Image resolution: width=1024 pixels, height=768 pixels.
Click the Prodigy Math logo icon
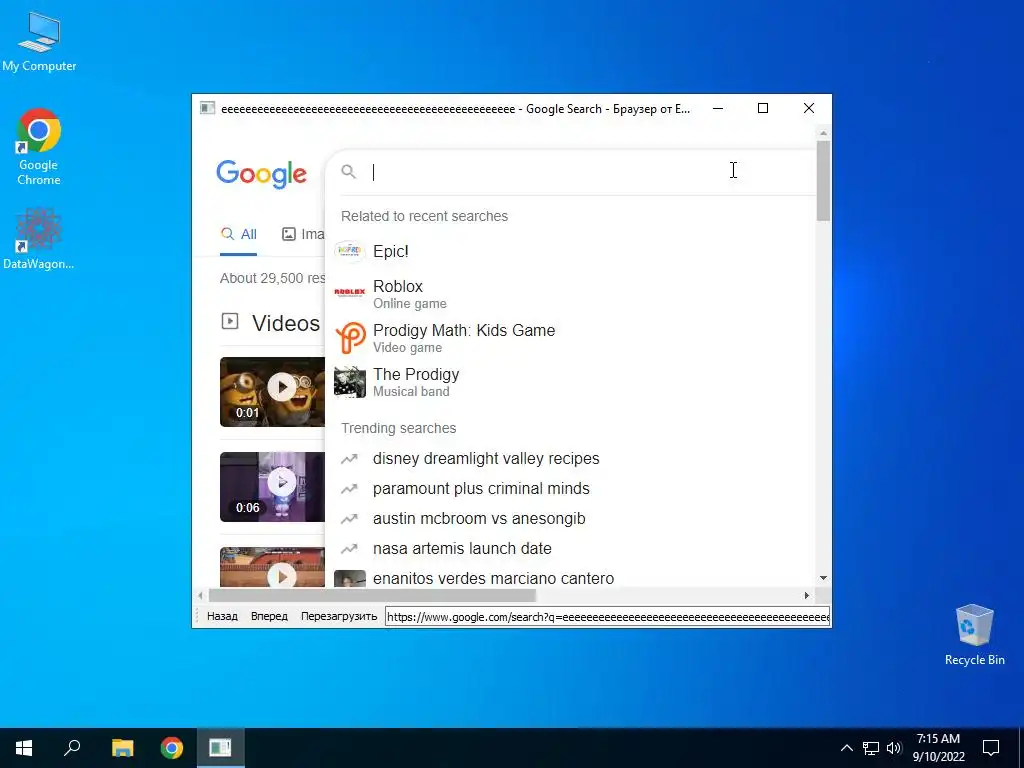(x=349, y=338)
